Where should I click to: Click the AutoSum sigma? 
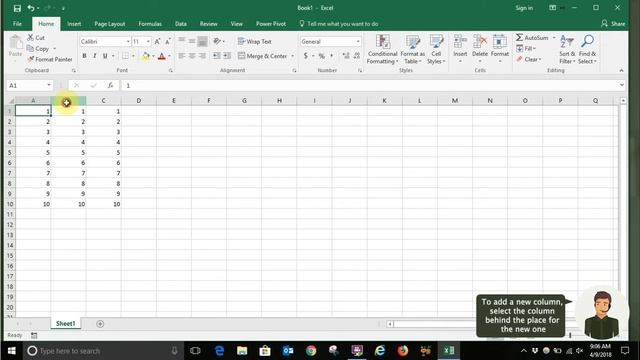519,38
